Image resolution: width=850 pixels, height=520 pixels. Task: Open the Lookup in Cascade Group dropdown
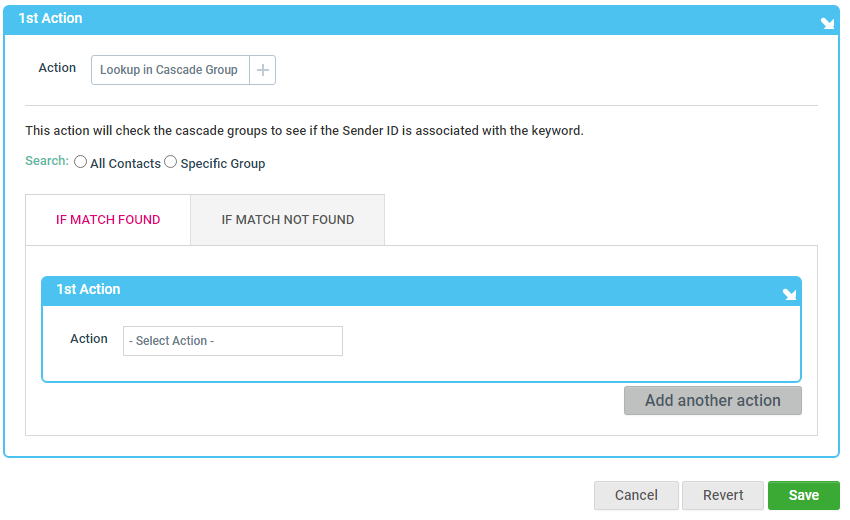(170, 70)
